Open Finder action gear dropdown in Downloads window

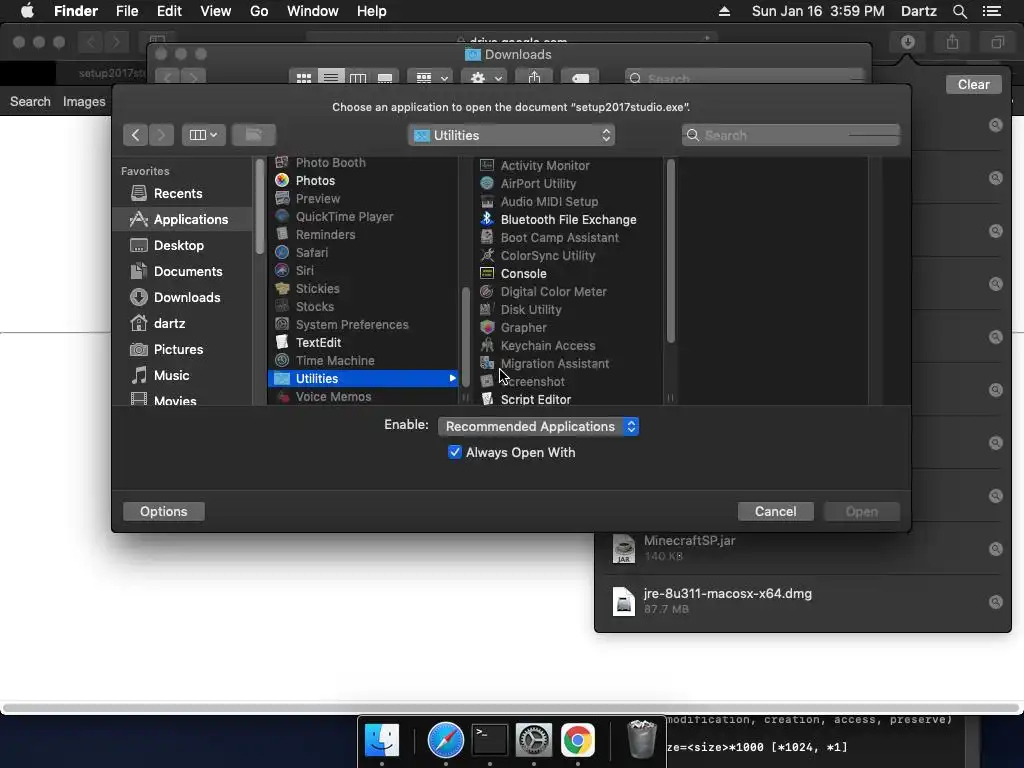pos(486,78)
